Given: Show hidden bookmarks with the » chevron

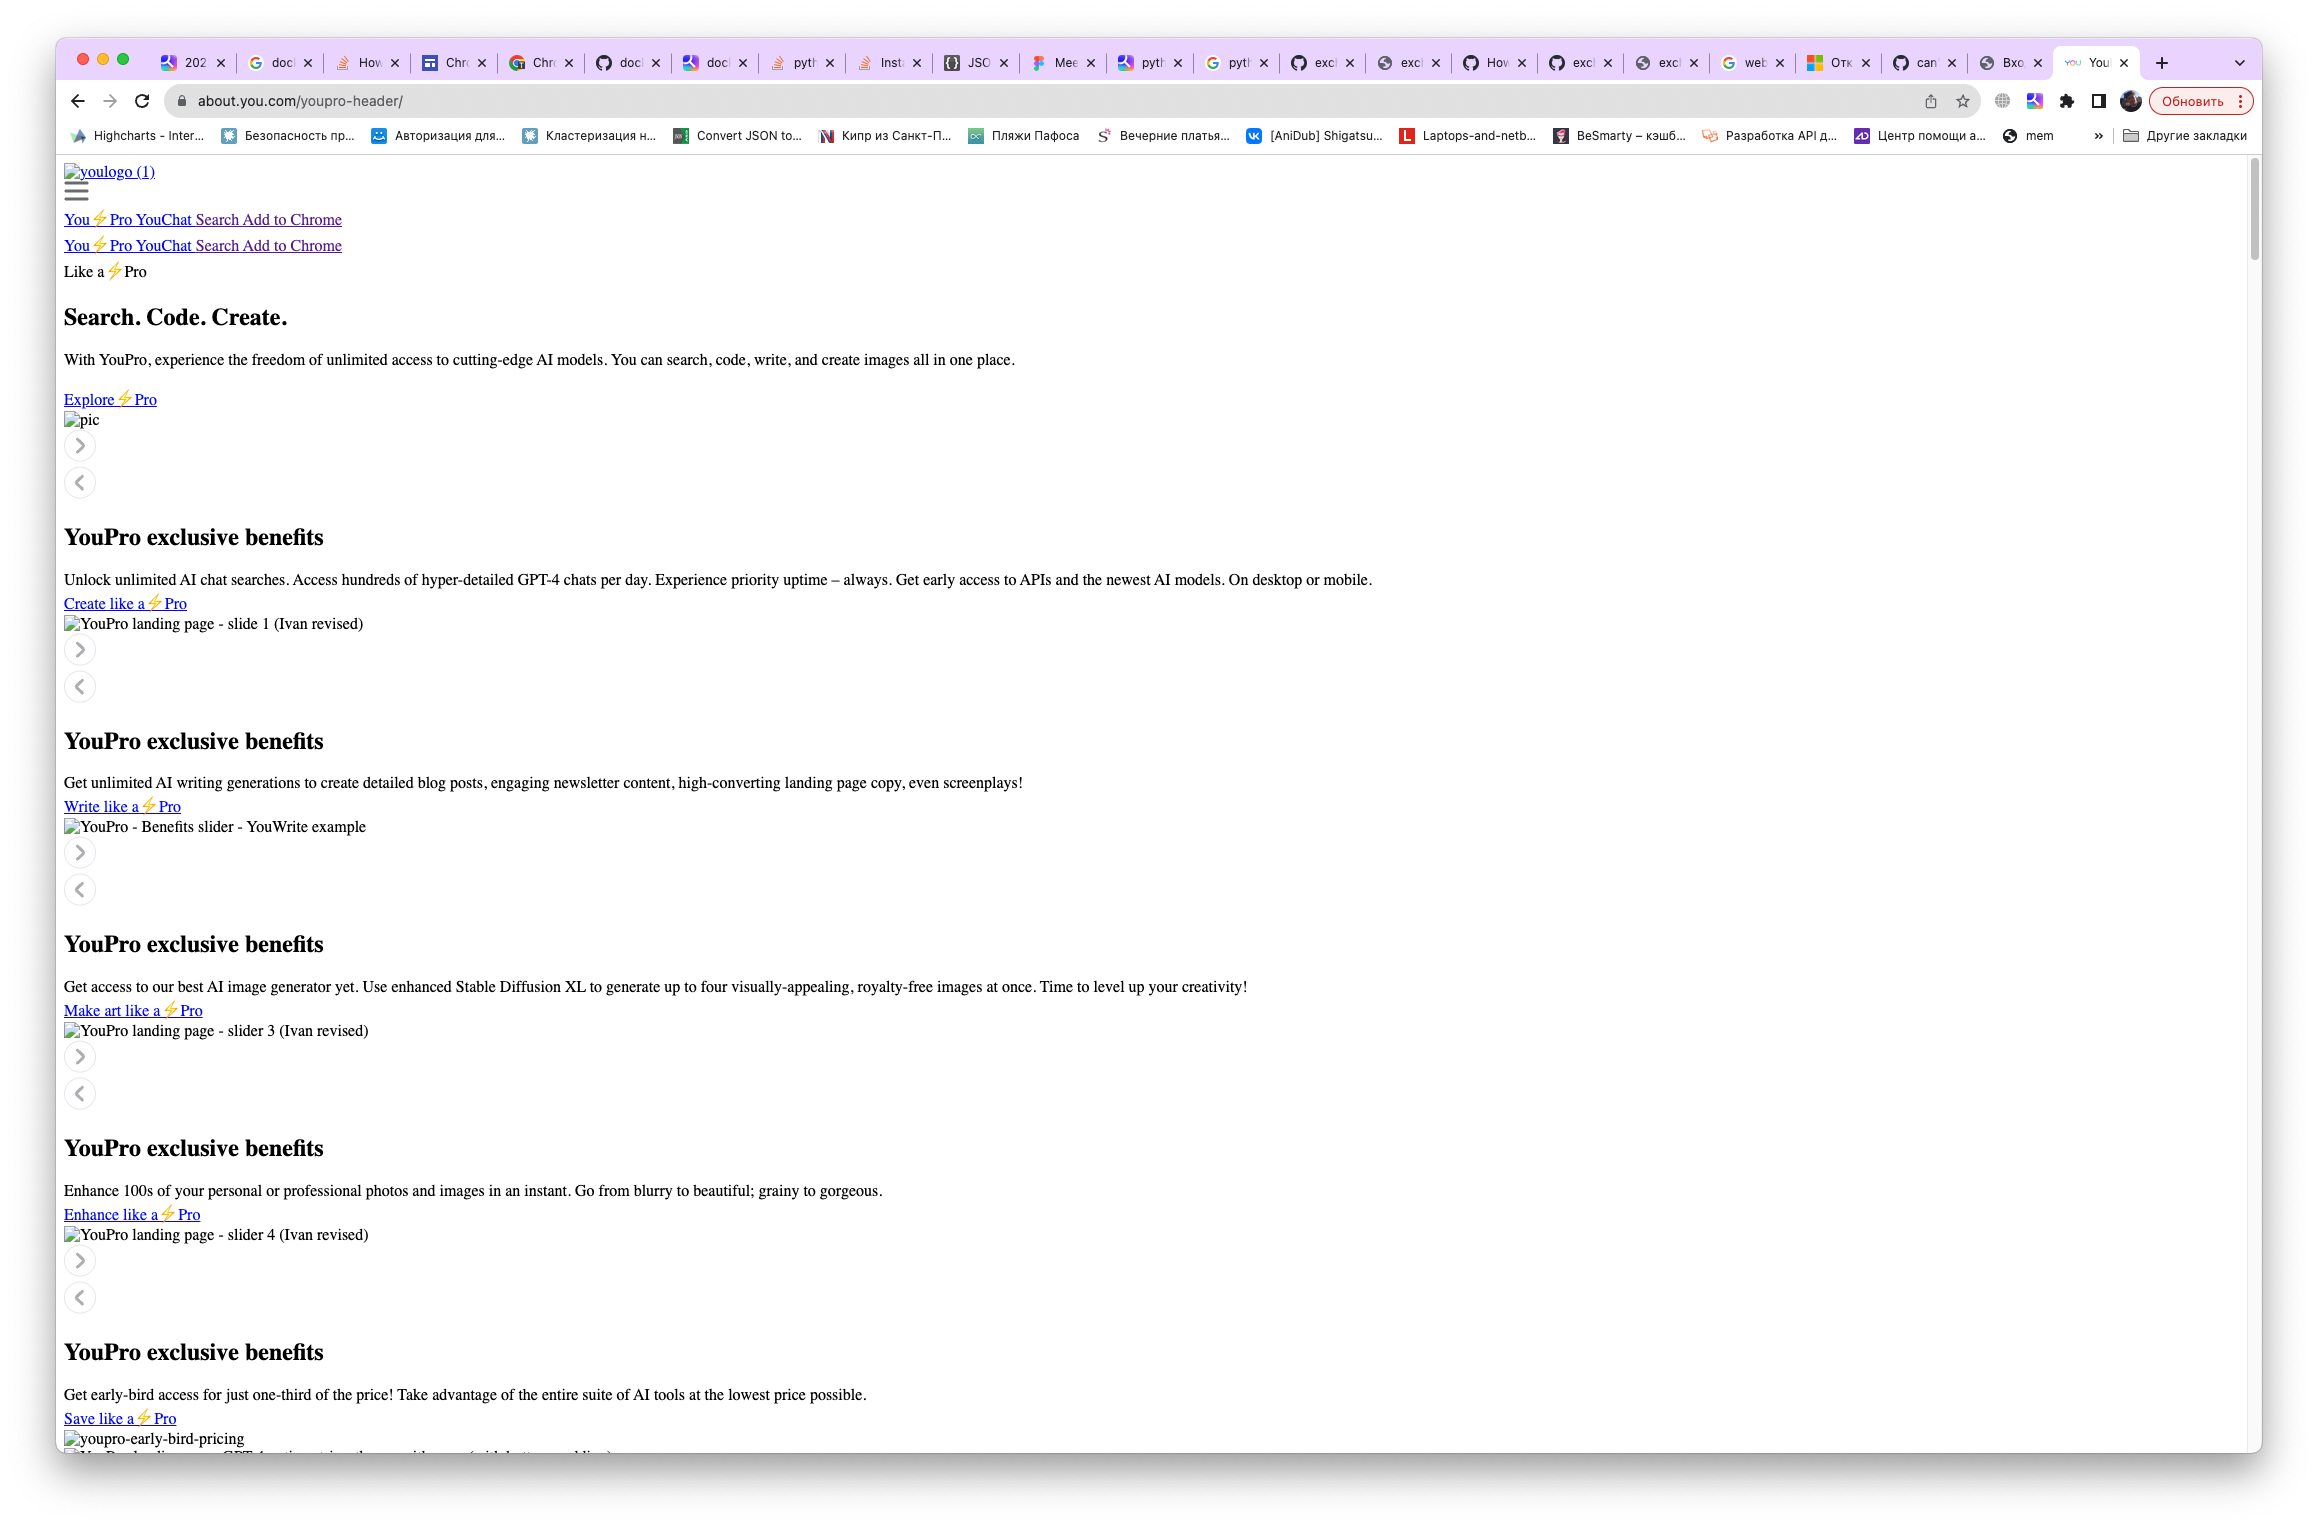Looking at the screenshot, I should 2099,136.
